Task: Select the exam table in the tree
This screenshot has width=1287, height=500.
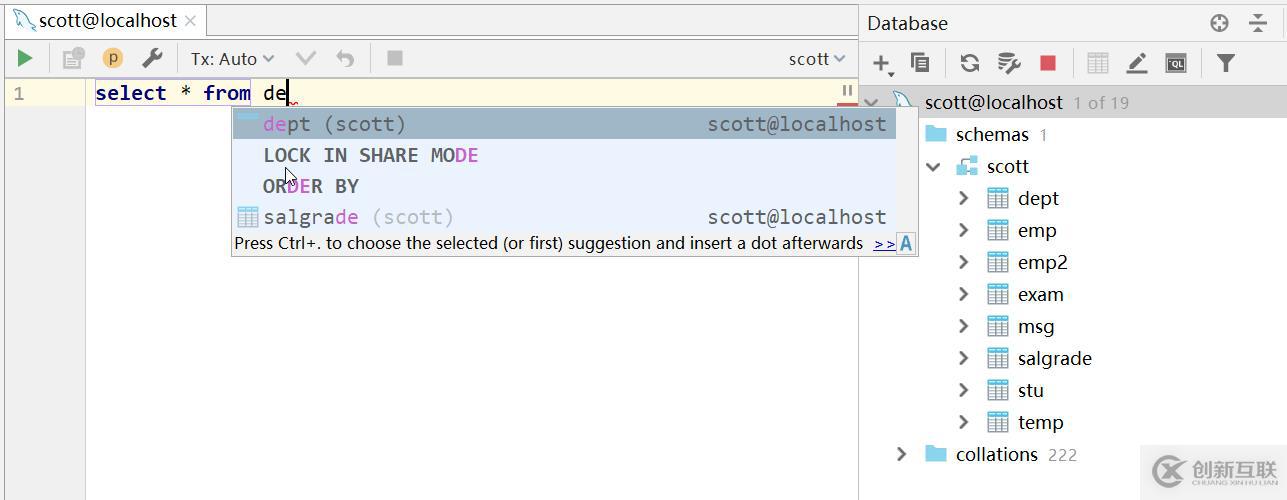Action: tap(1041, 295)
